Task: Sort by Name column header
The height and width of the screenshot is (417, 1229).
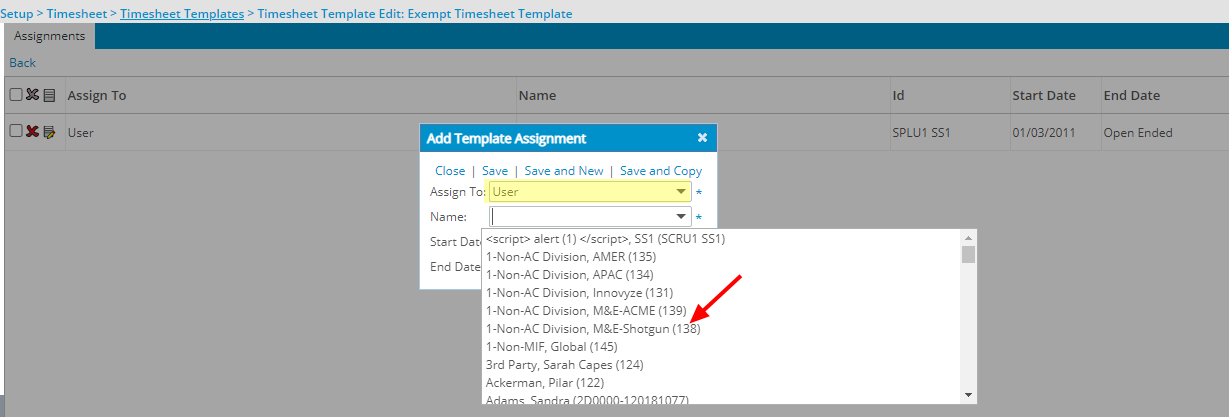Action: pos(538,95)
